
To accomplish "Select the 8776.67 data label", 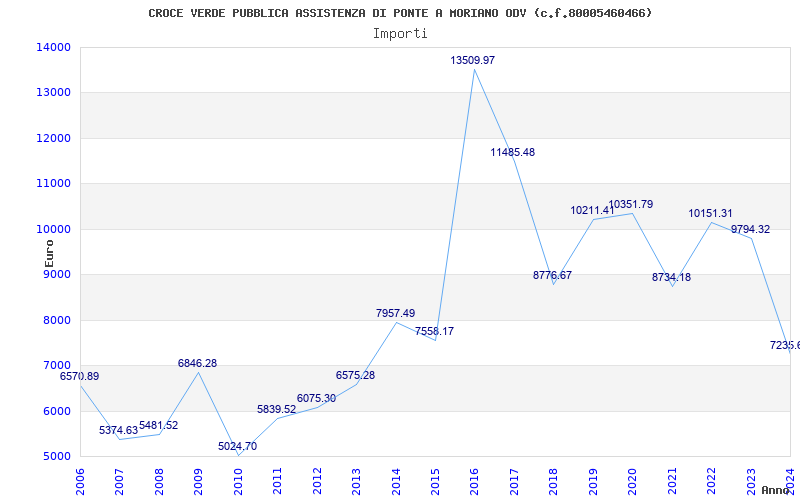I will point(553,276).
